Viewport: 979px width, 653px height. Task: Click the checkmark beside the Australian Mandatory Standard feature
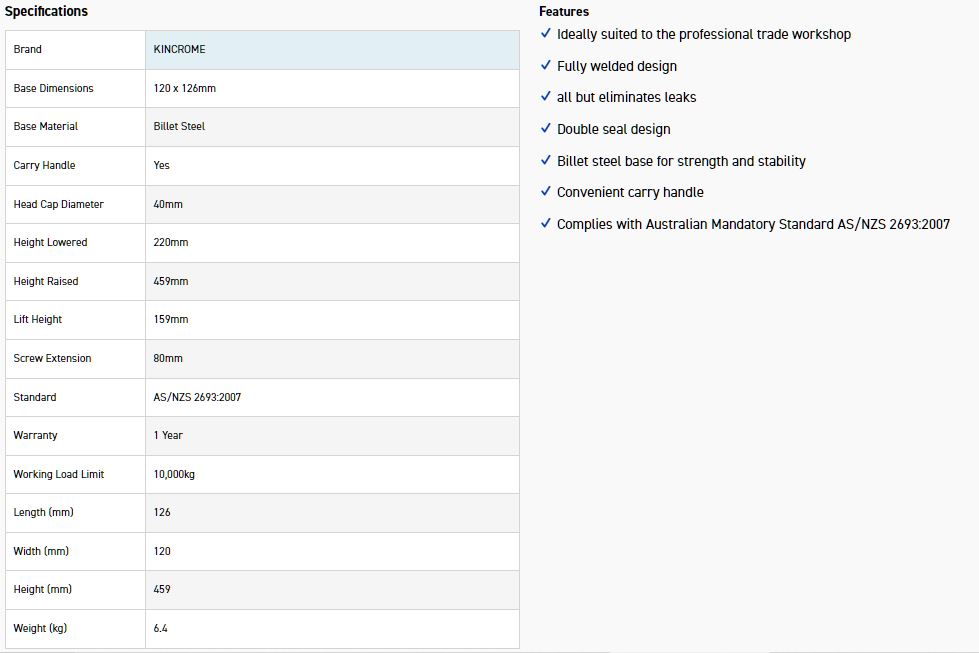(x=545, y=223)
